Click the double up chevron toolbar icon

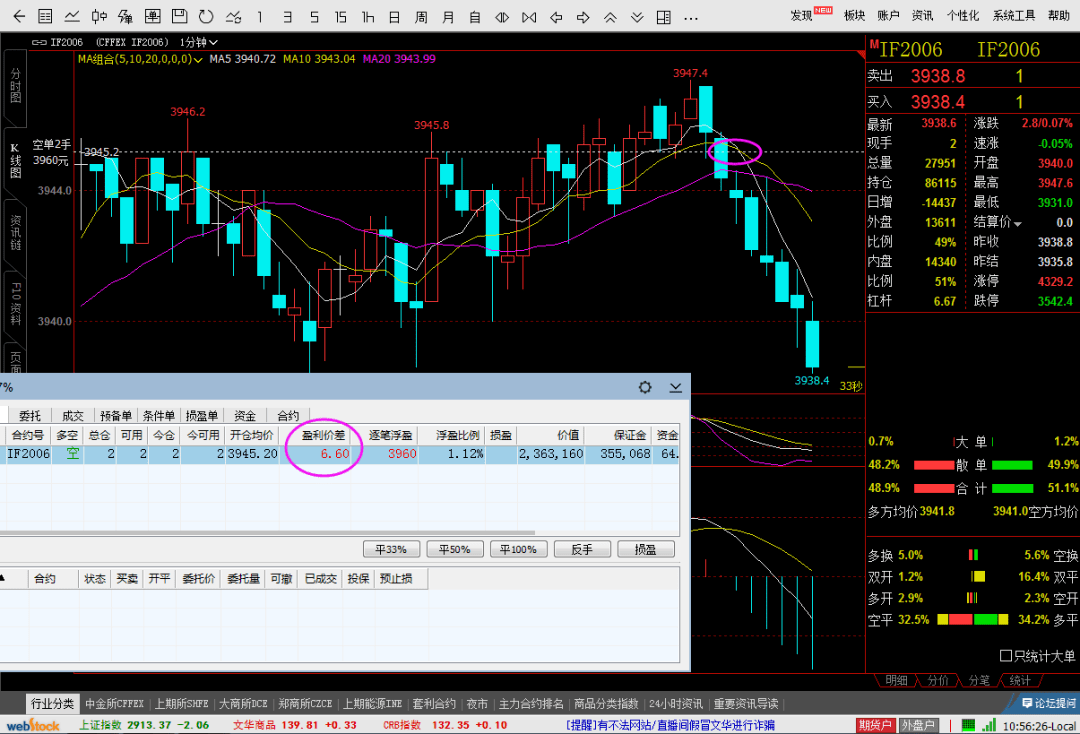pyautogui.click(x=610, y=17)
